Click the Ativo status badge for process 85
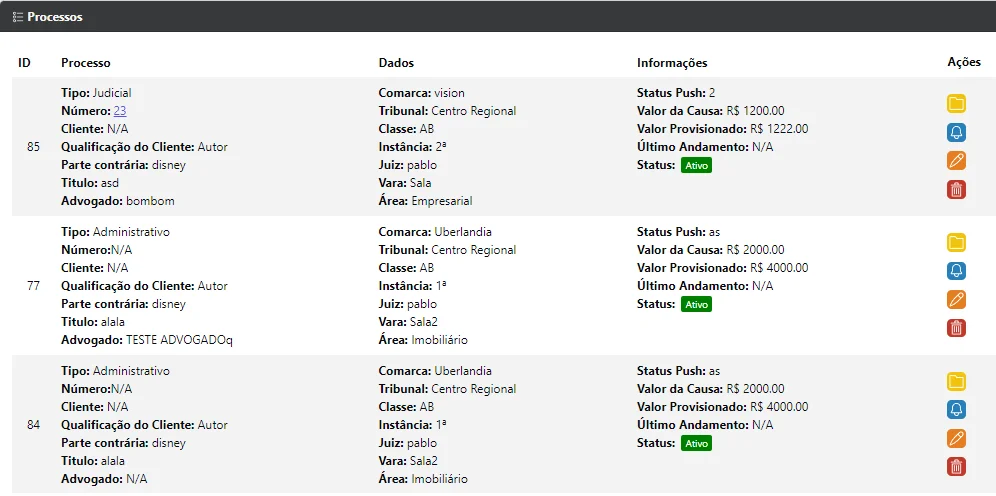996x496 pixels. click(696, 165)
